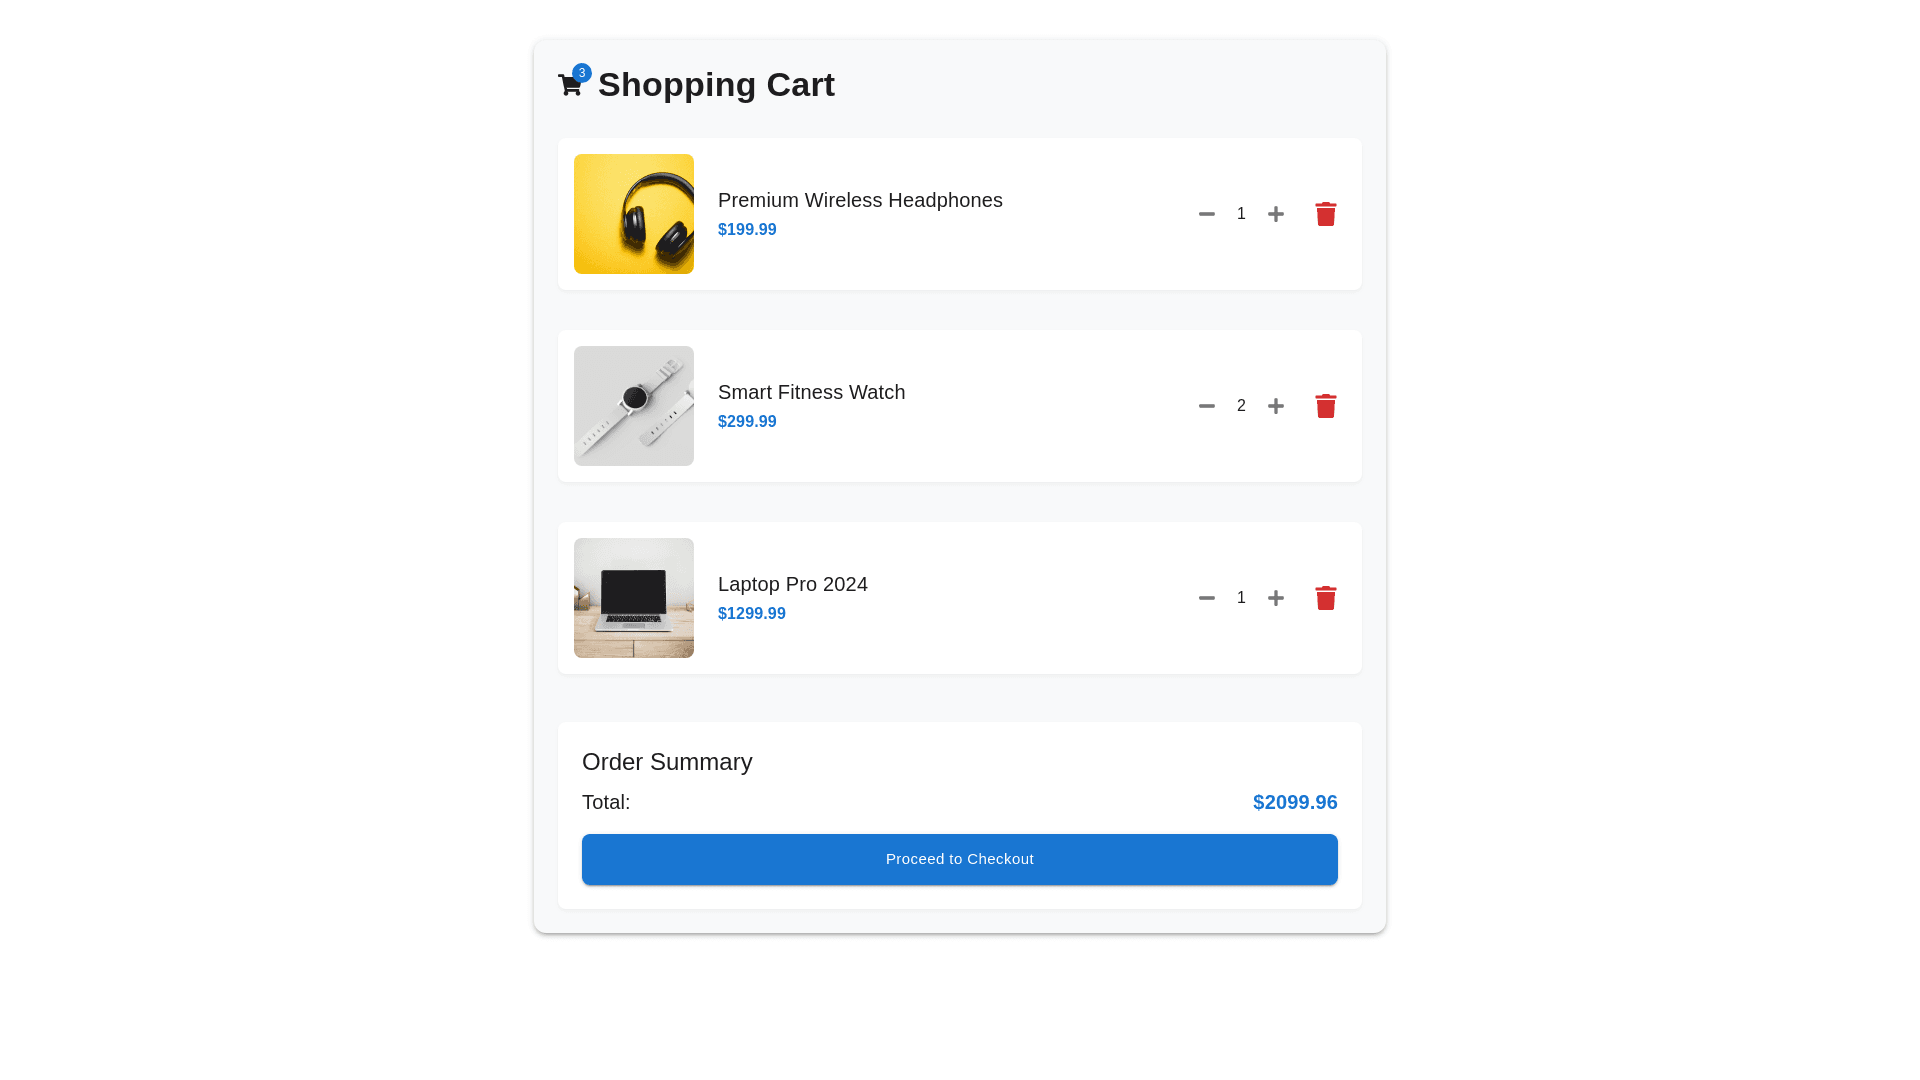Click Proceed to Checkout button
This screenshot has width=1920, height=1080.
(960, 859)
